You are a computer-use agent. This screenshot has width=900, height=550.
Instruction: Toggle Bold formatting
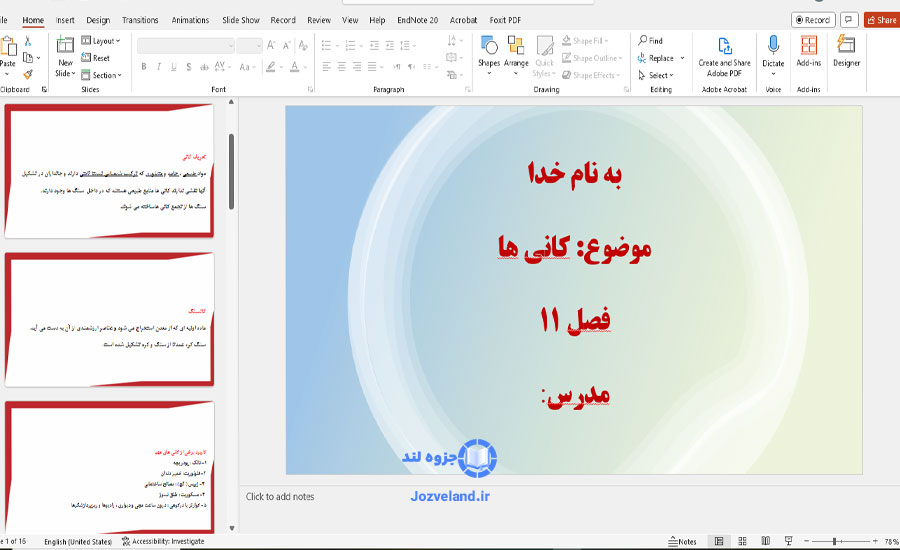tap(144, 67)
